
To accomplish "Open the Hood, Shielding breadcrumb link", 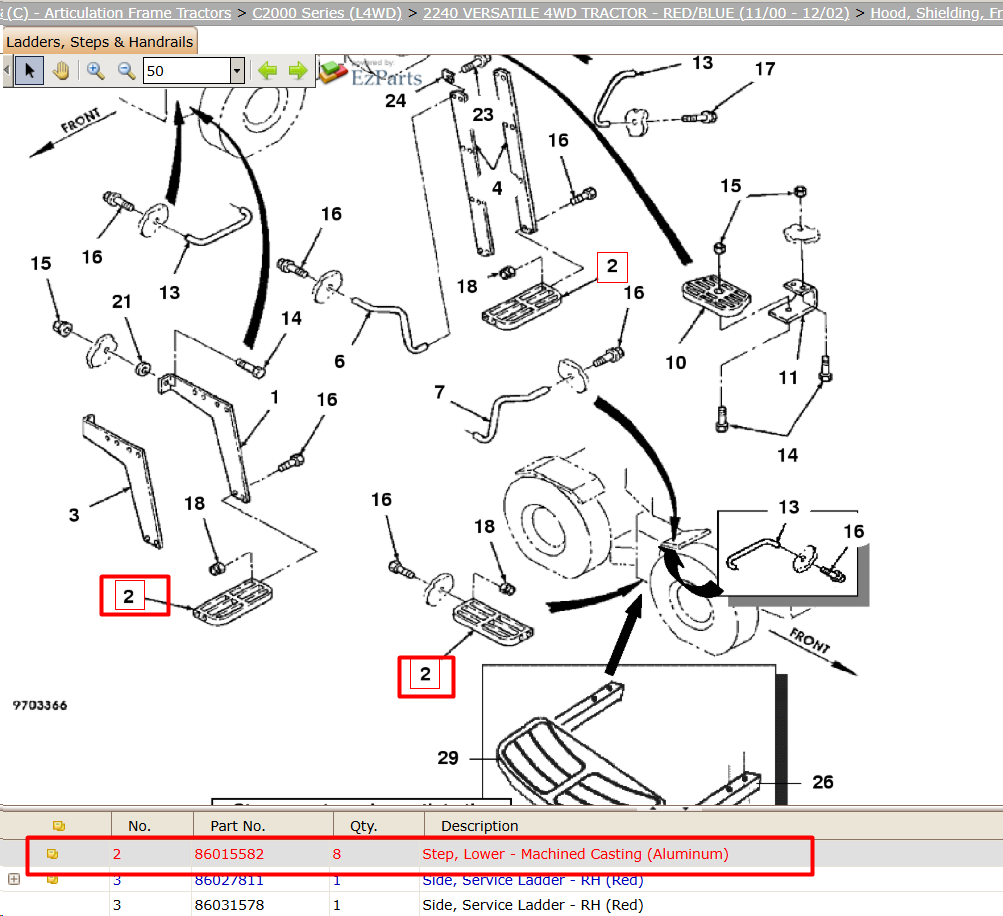I will [x=936, y=13].
